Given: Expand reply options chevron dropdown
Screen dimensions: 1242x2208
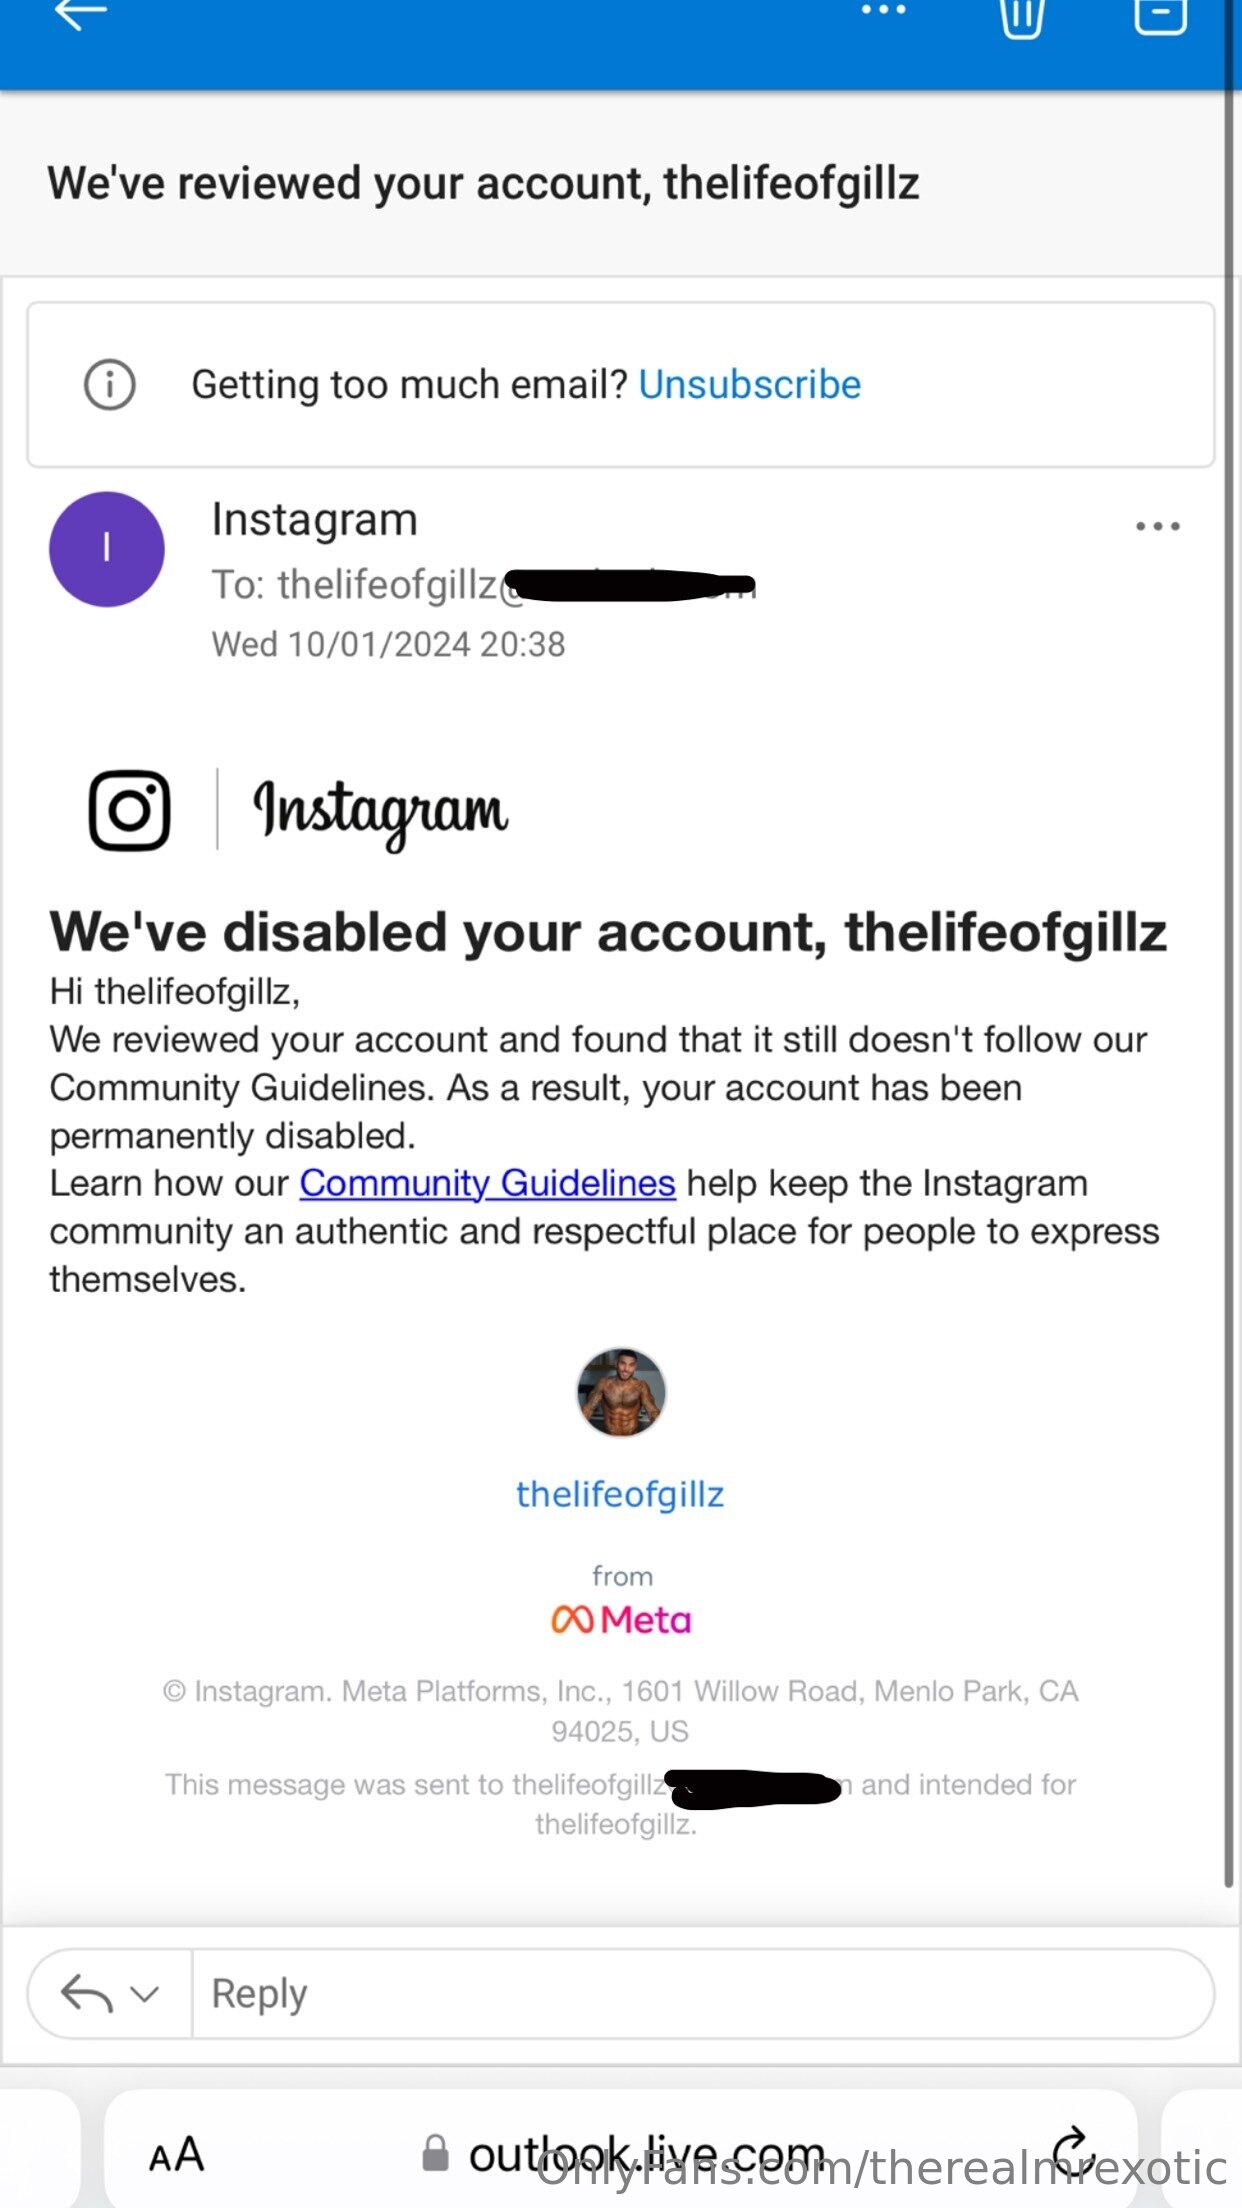Looking at the screenshot, I should click(145, 1994).
